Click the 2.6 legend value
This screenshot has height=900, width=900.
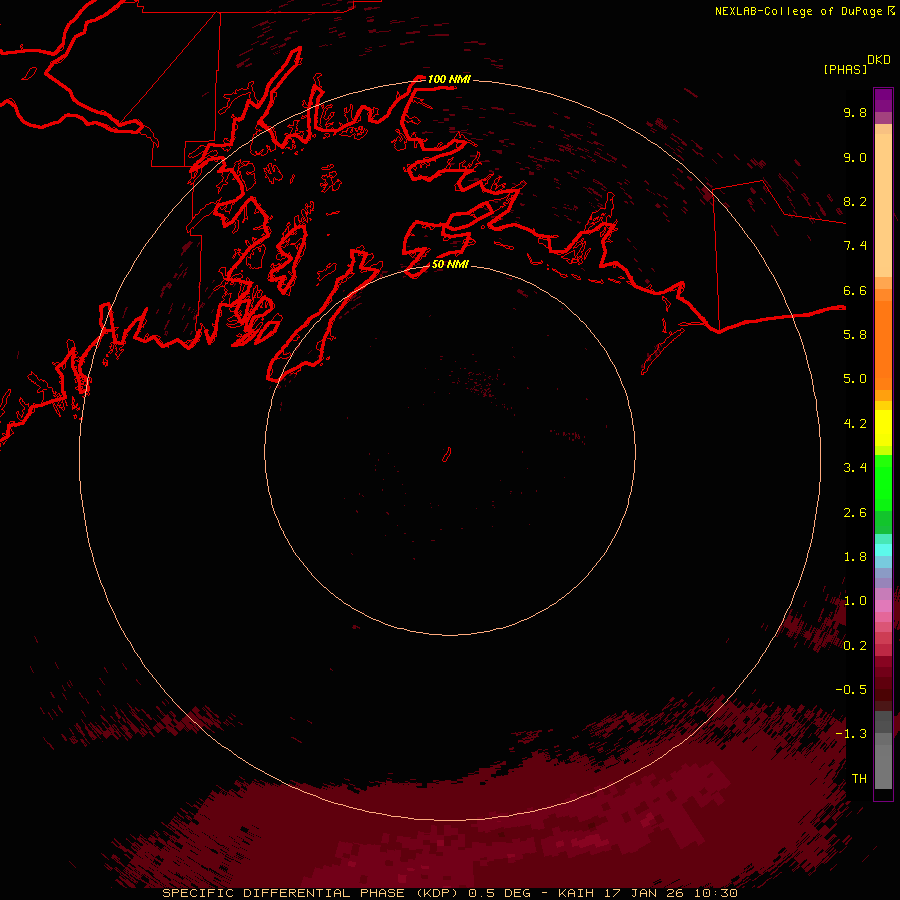click(x=855, y=513)
